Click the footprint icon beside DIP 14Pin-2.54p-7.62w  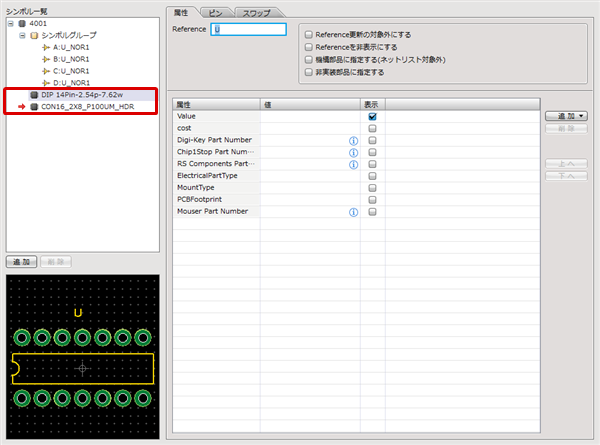click(x=34, y=95)
